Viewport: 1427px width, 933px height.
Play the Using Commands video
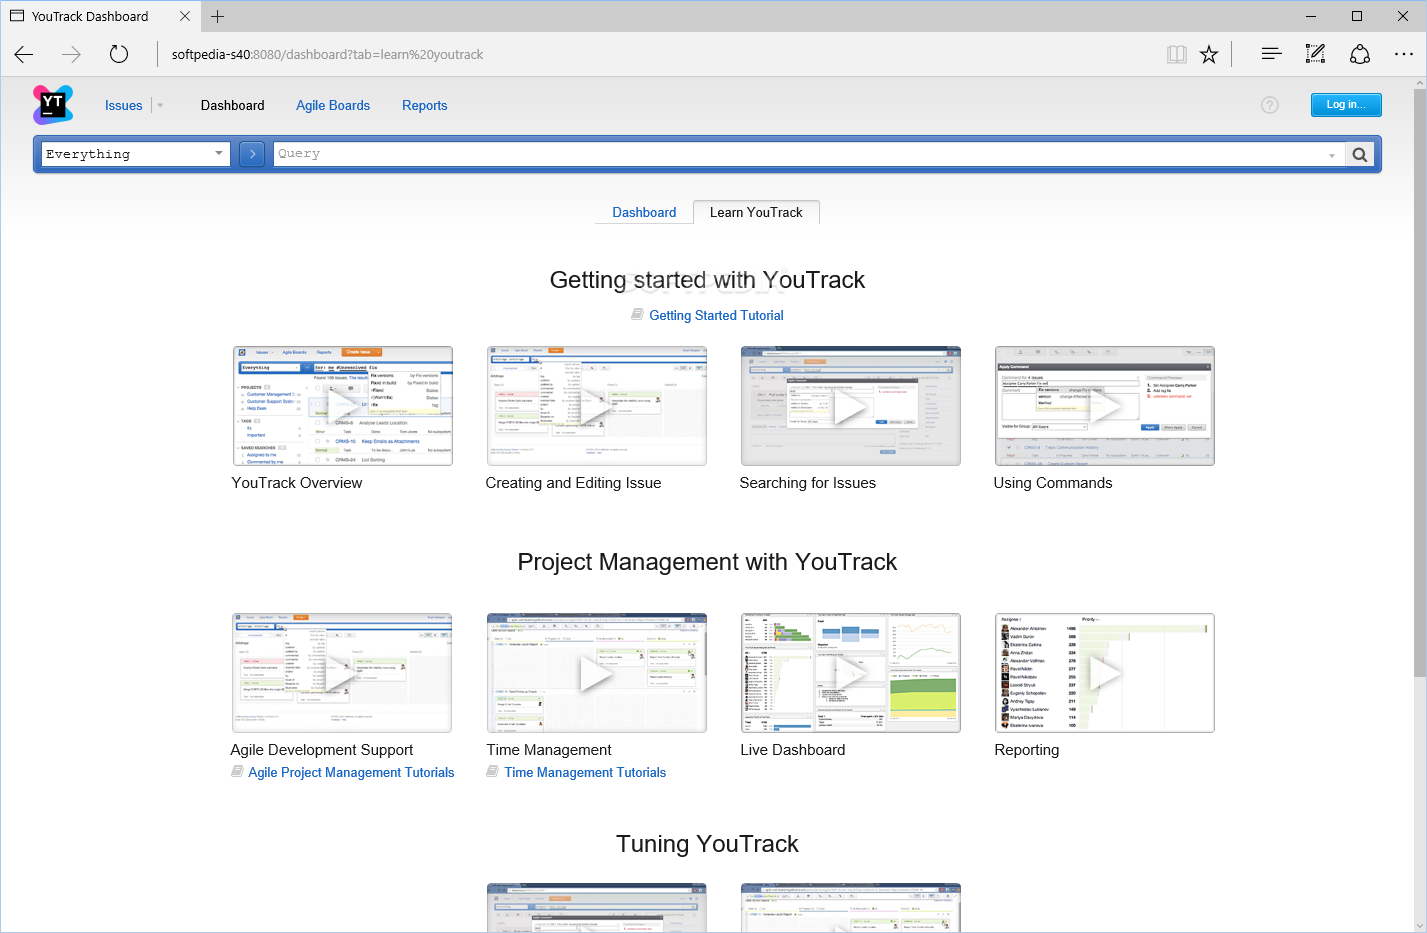coord(1105,406)
